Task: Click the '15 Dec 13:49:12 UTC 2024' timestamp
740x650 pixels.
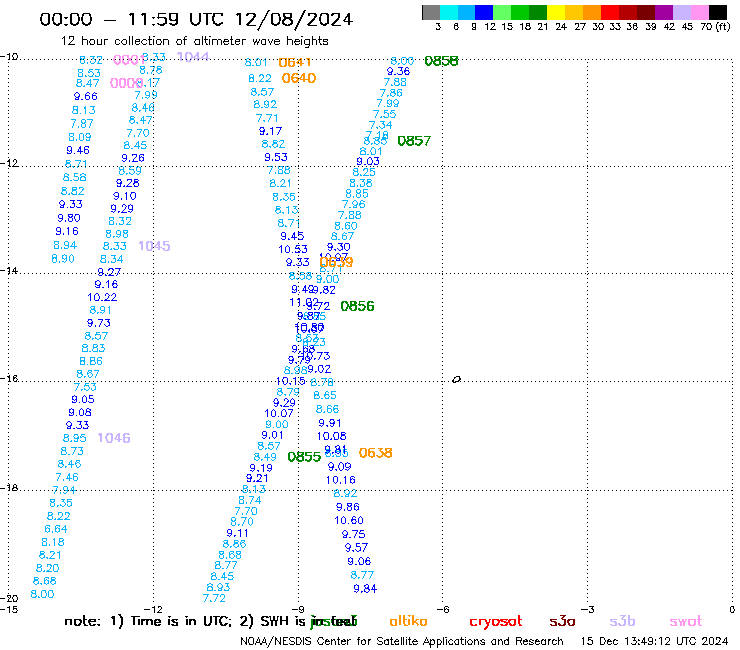Action: [x=654, y=642]
